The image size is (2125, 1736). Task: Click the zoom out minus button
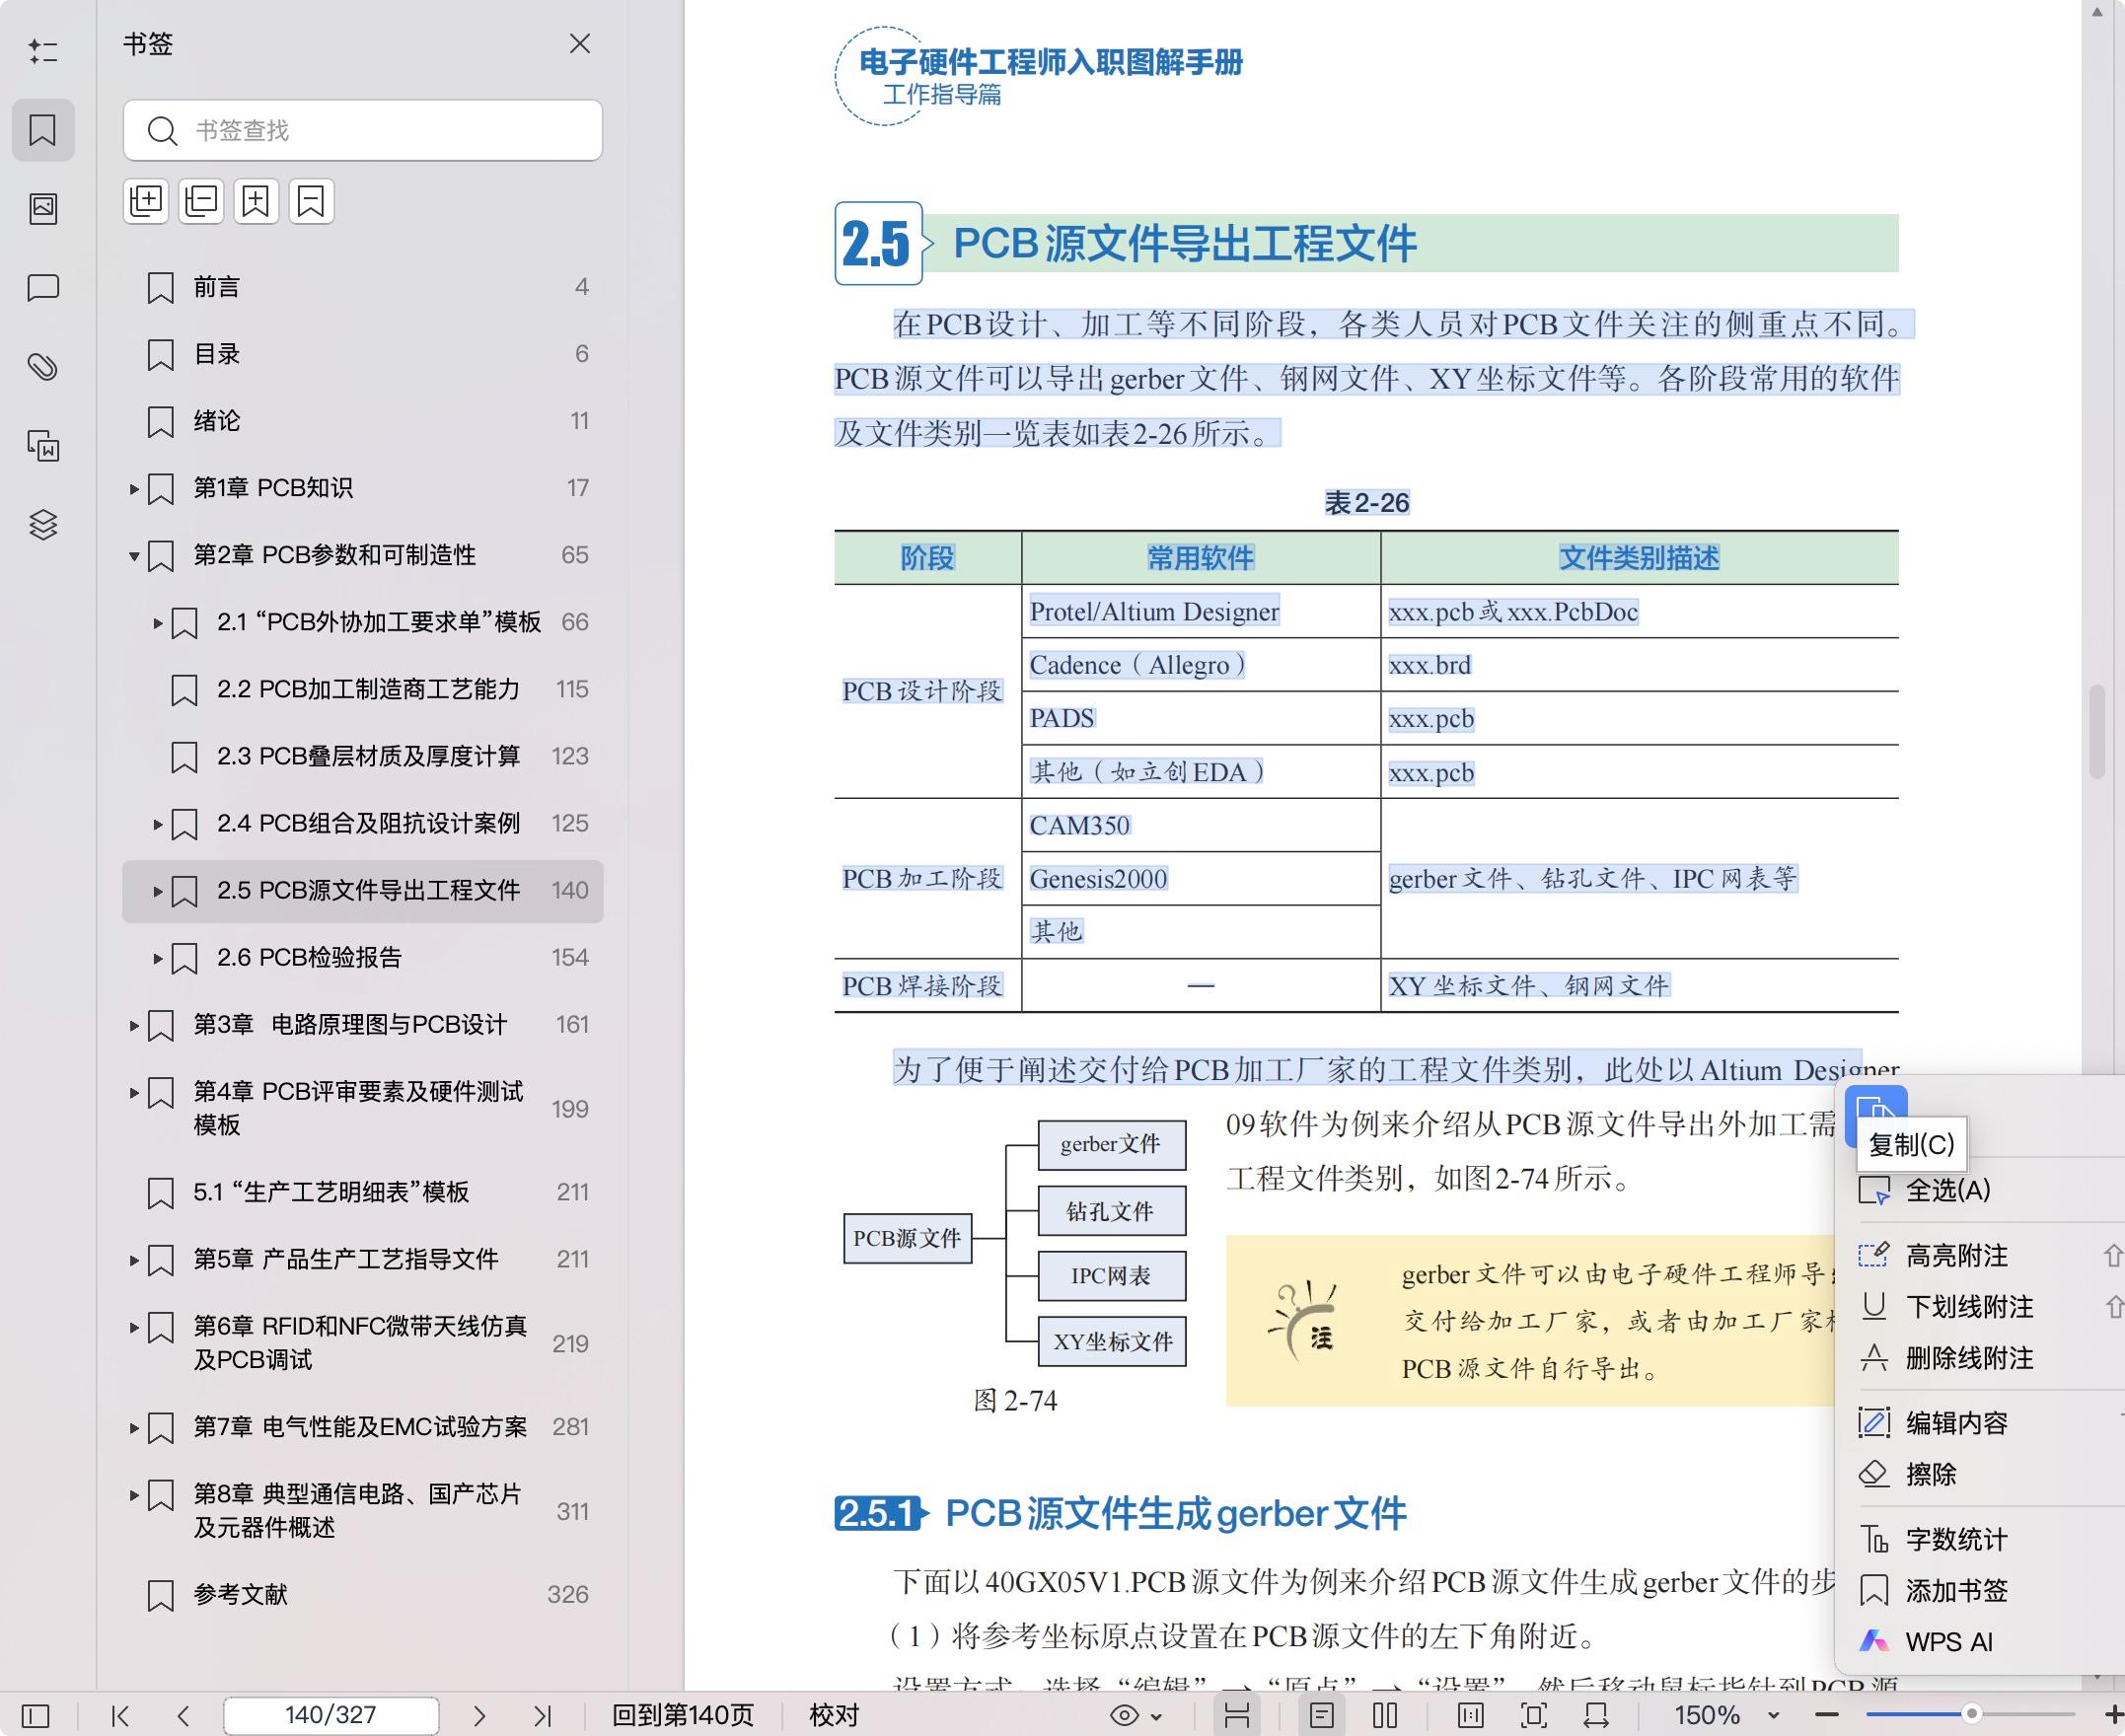pos(1827,1715)
